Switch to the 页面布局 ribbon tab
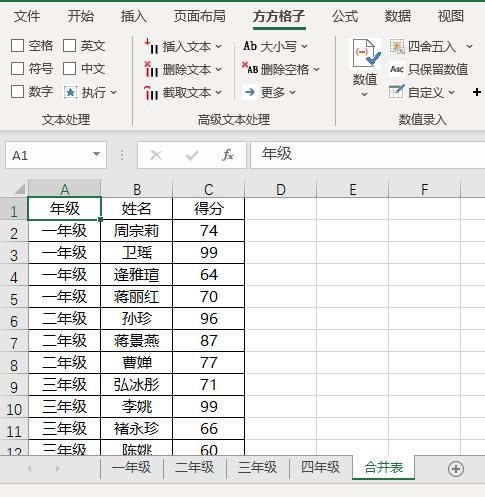The image size is (485, 497). [200, 16]
